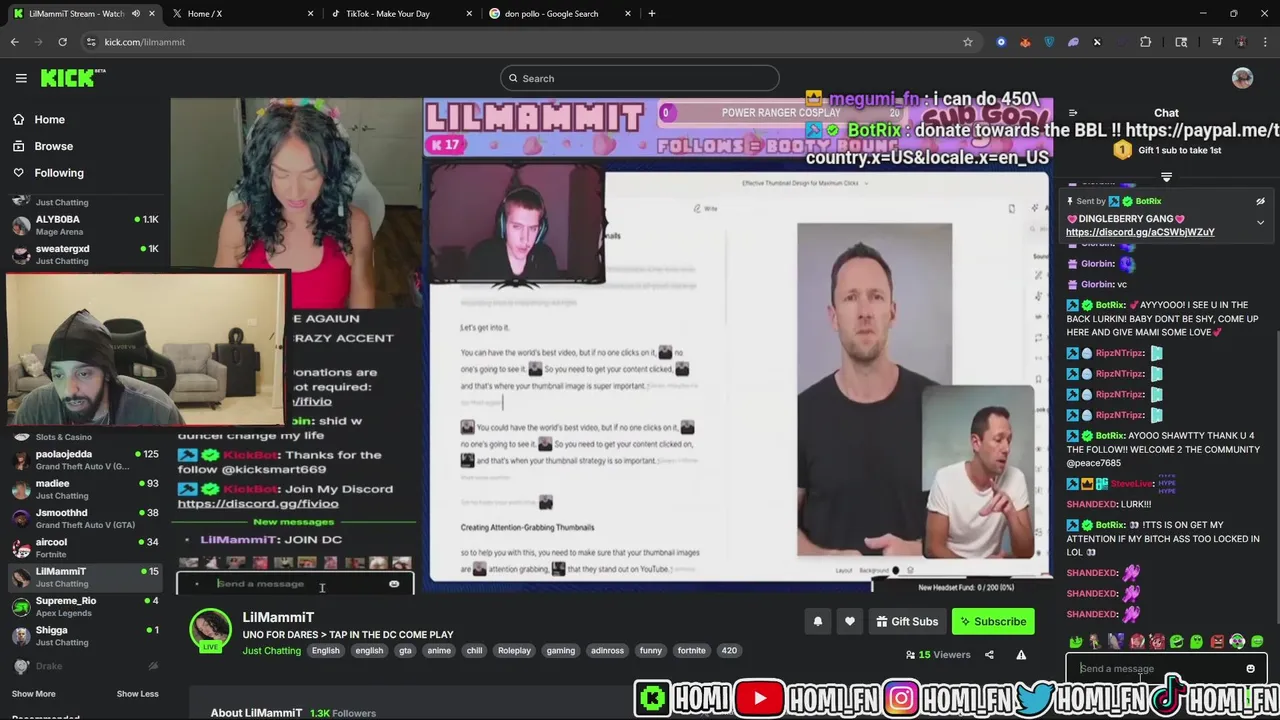Switch to the don pollo Google Search tab

(560, 13)
